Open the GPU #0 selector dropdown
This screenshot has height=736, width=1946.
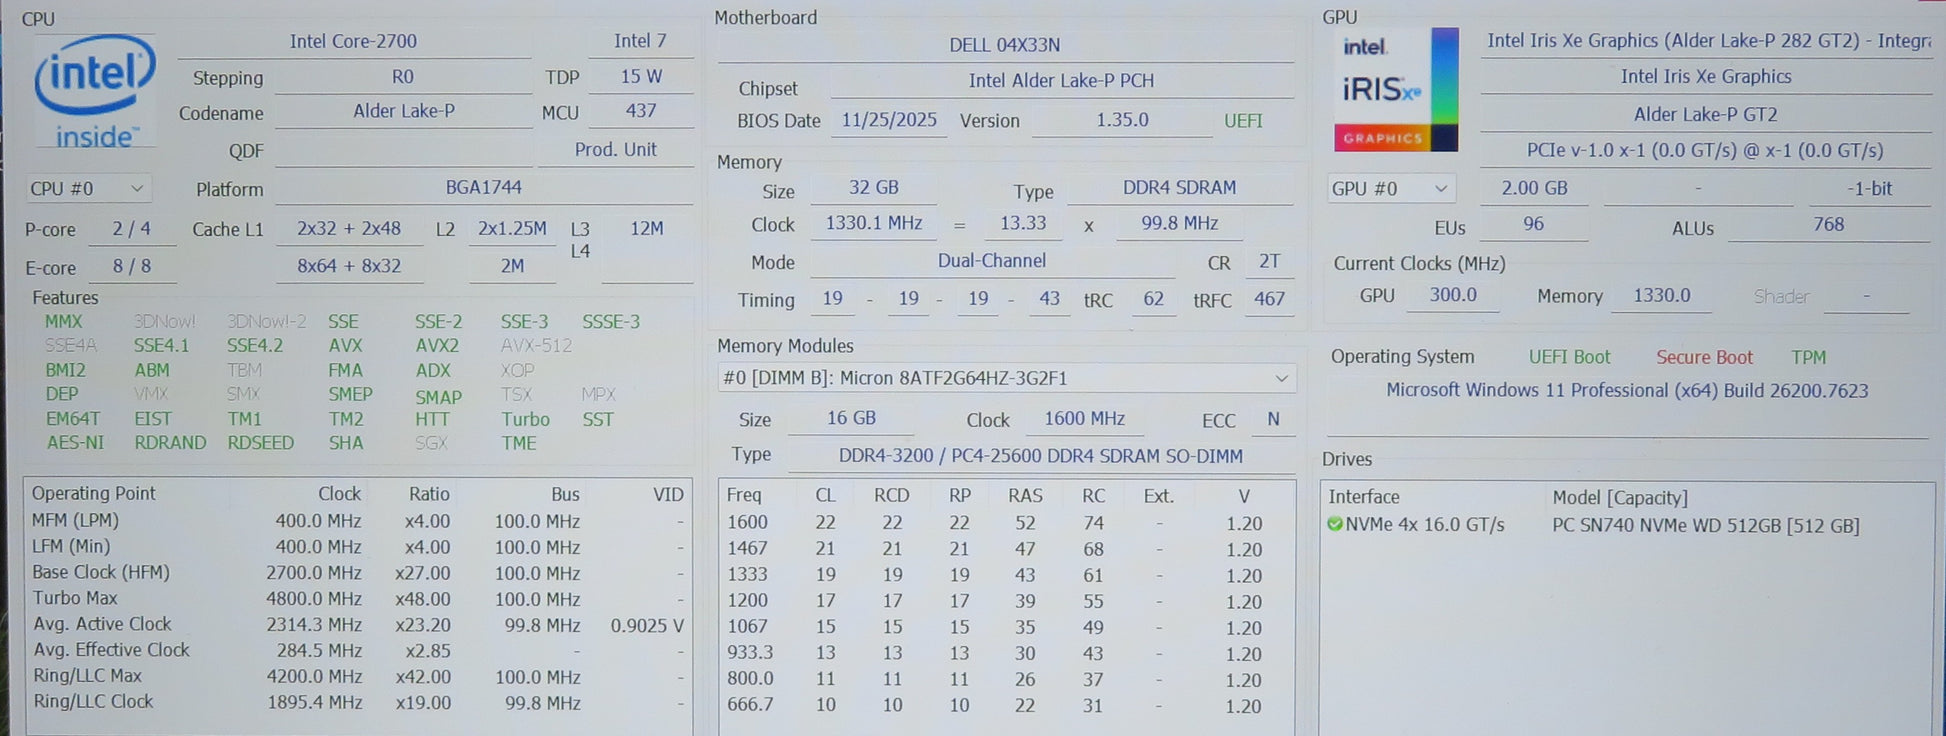1389,188
